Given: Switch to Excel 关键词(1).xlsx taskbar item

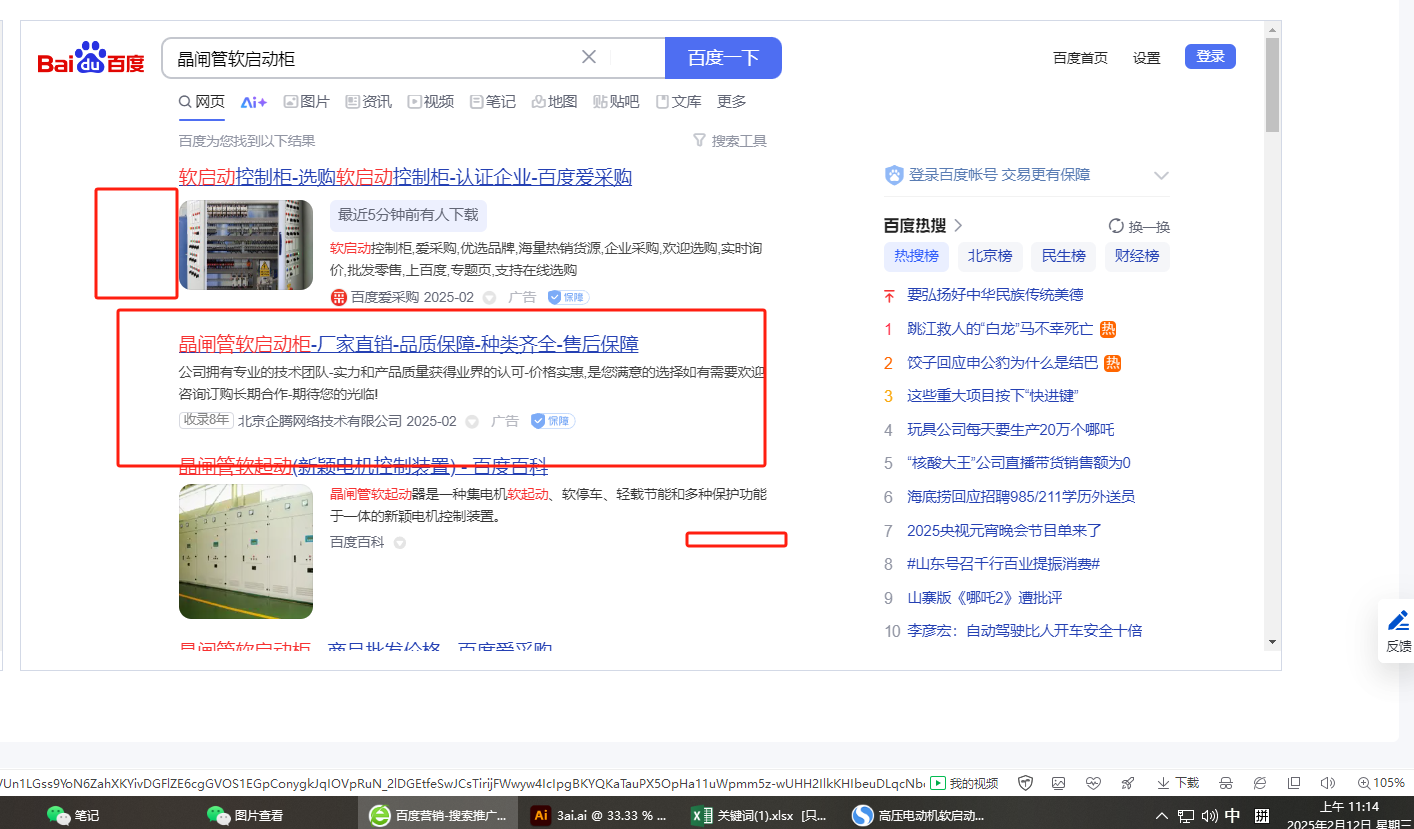Looking at the screenshot, I should pyautogui.click(x=760, y=815).
